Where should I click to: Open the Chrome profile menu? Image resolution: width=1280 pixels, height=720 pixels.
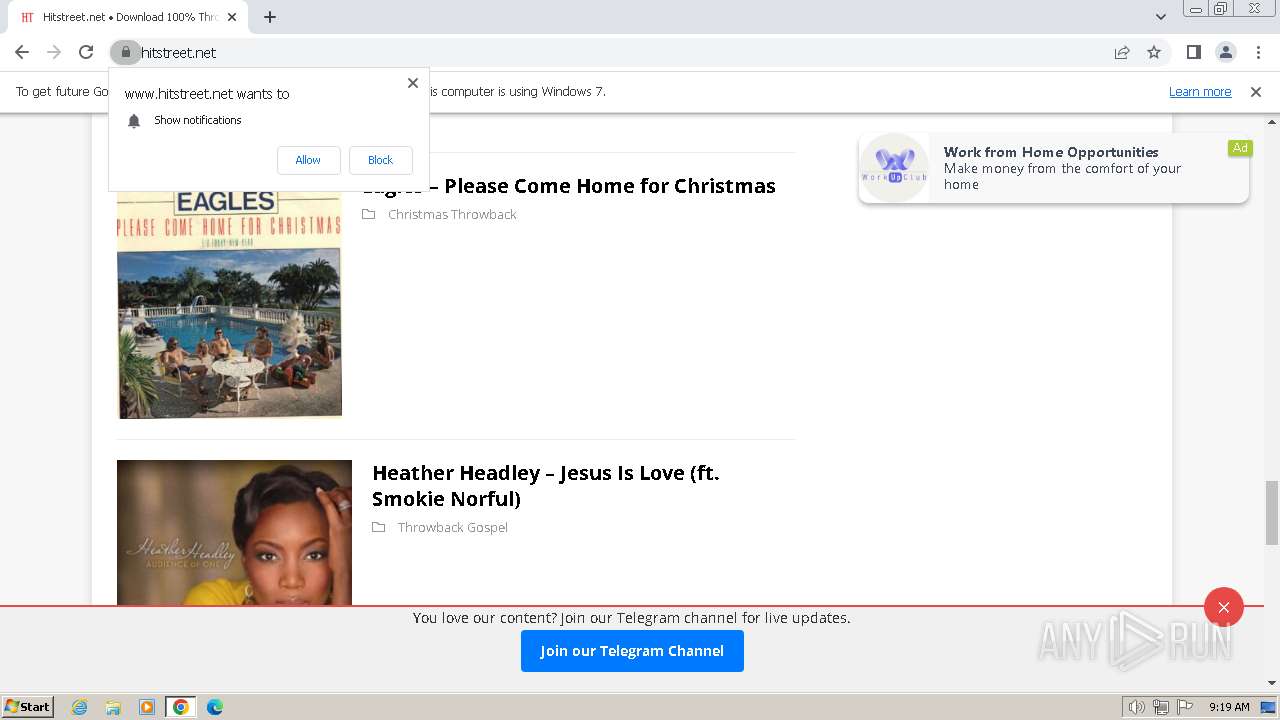coord(1225,52)
